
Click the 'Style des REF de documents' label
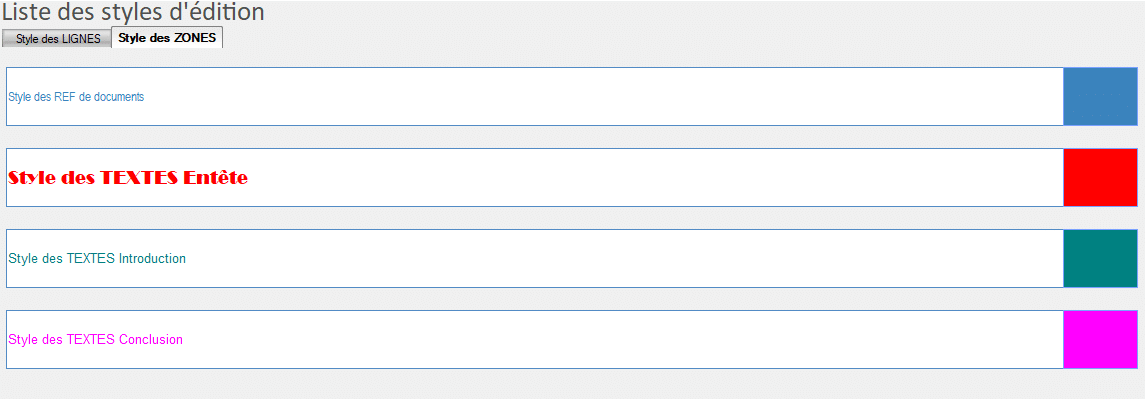coord(76,96)
